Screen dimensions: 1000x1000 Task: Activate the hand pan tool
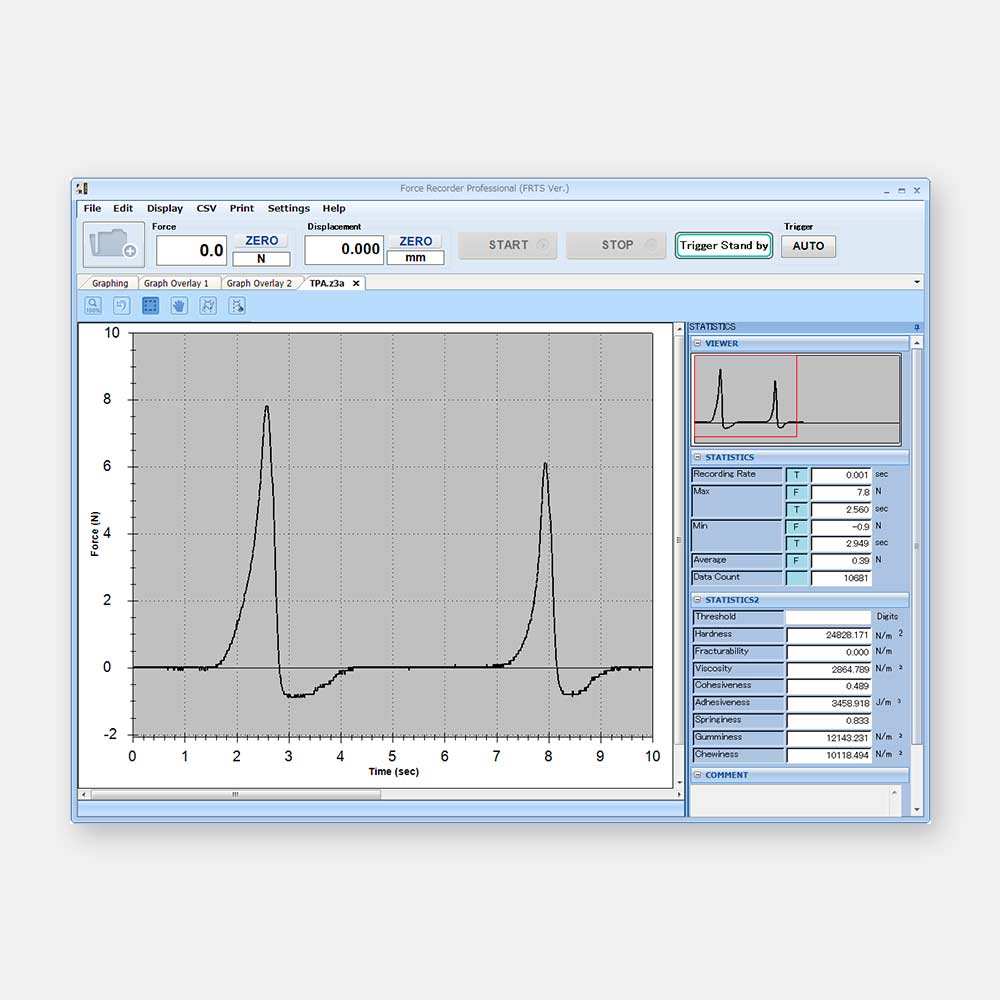[179, 306]
